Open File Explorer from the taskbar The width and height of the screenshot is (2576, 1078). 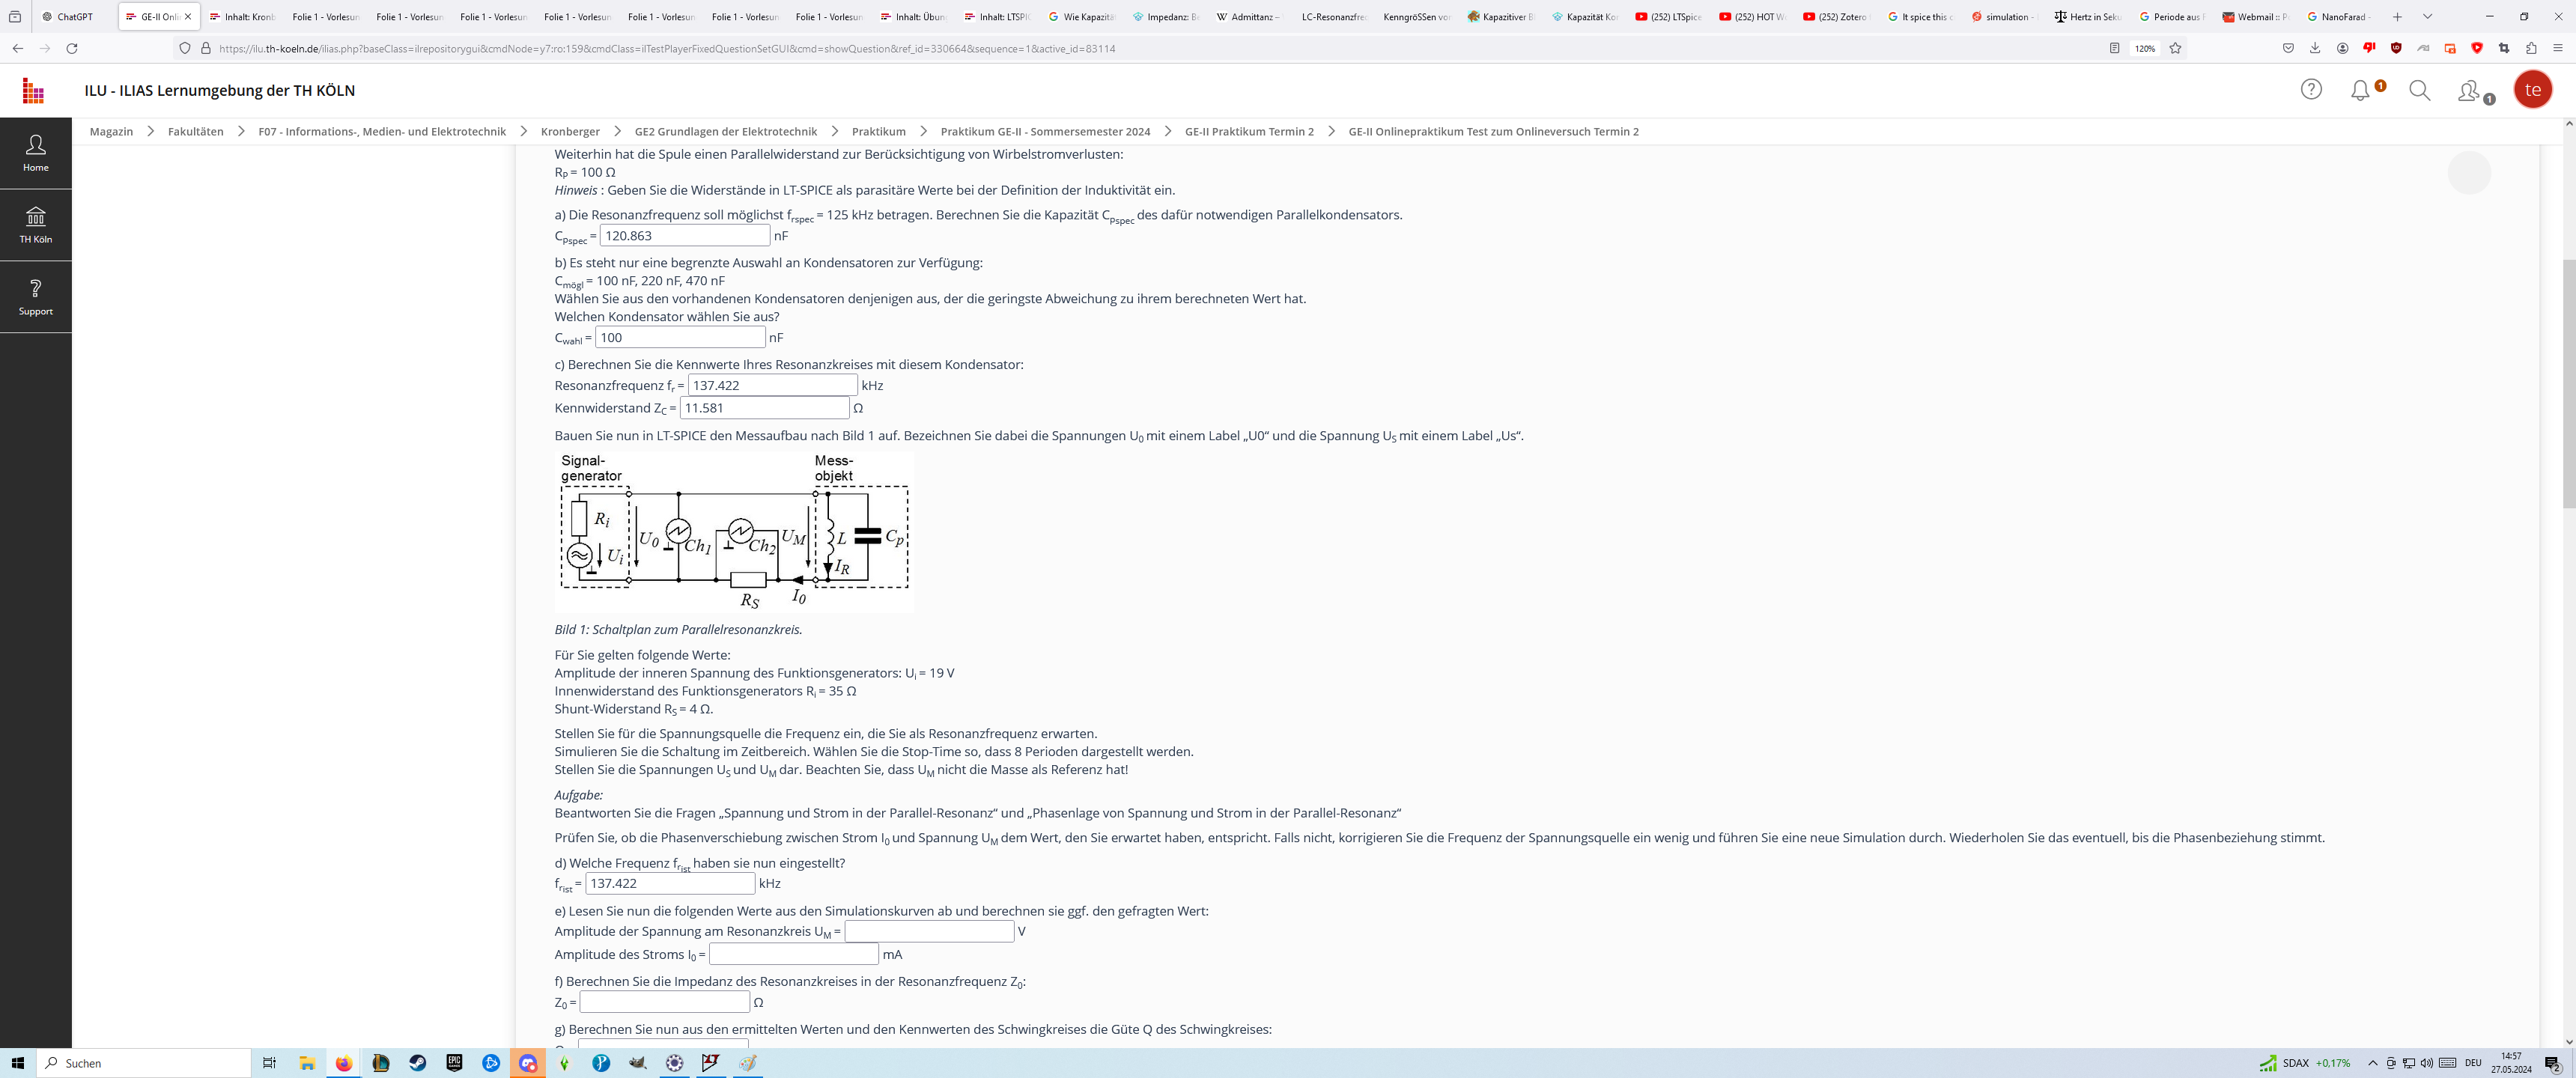pos(307,1063)
